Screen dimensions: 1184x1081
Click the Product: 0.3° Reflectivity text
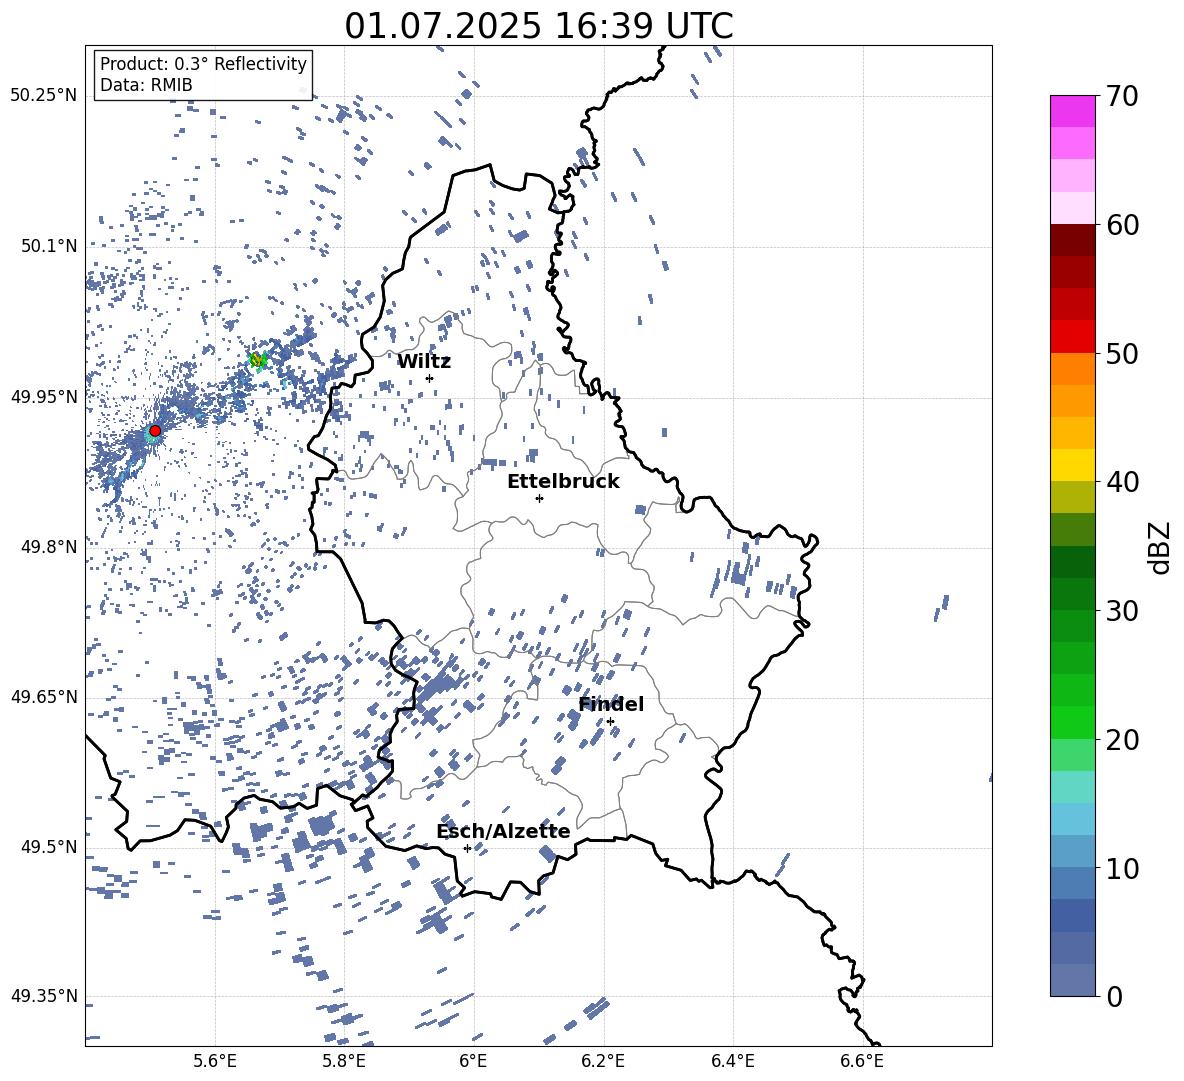click(x=204, y=63)
